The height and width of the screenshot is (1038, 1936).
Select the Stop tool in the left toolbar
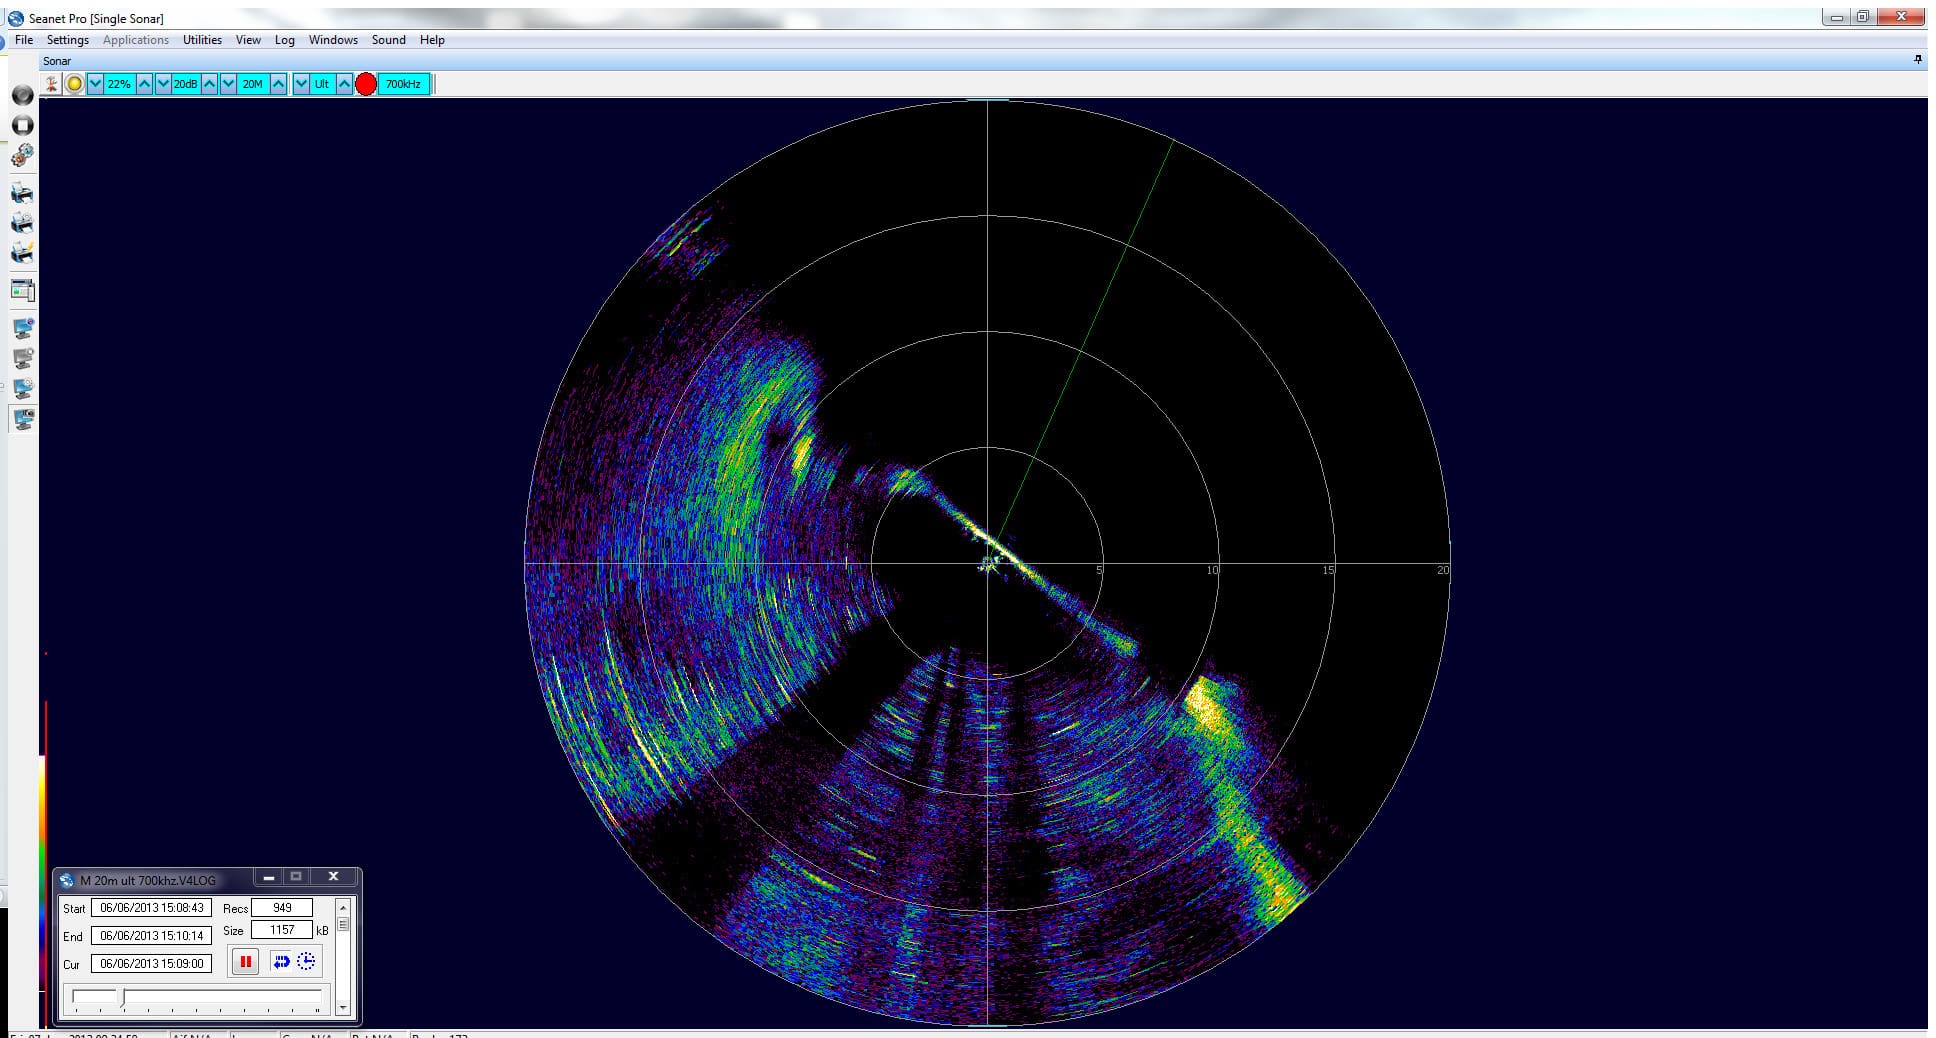pos(22,124)
